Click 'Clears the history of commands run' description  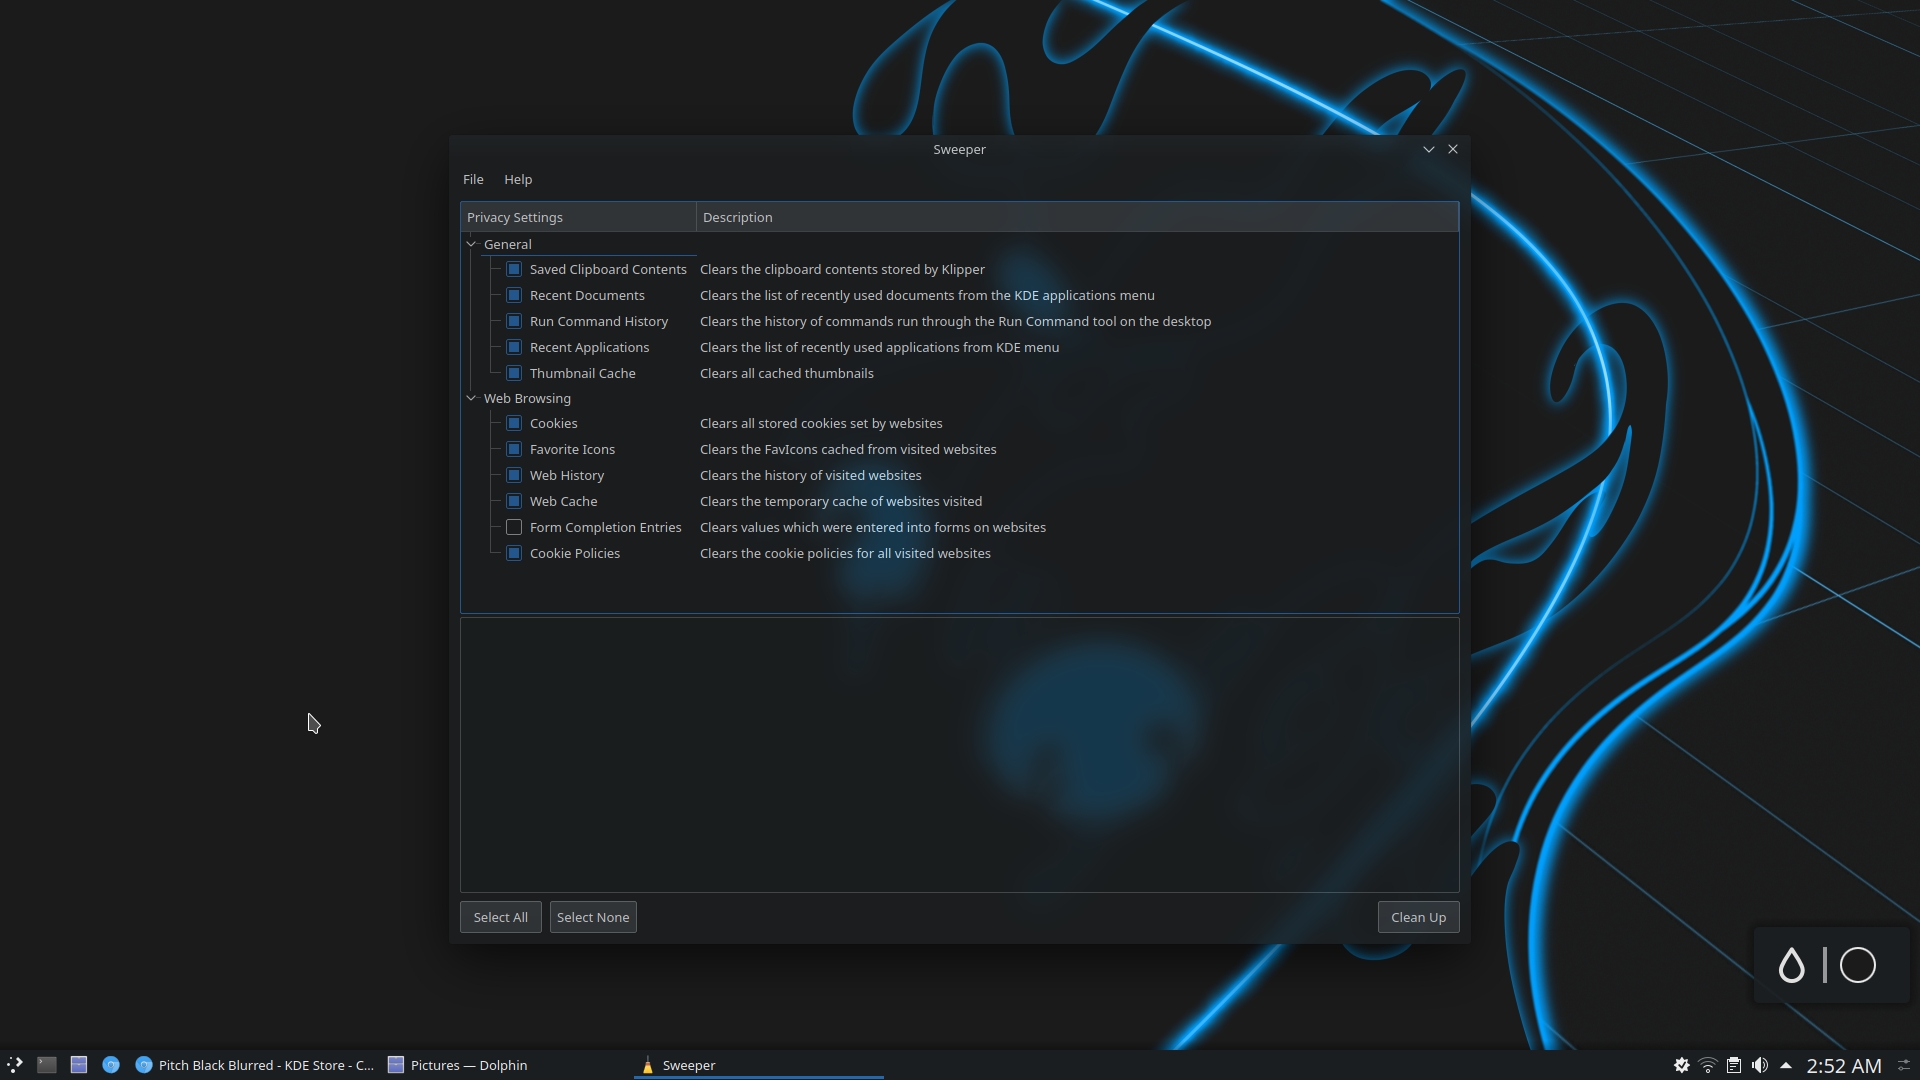(955, 321)
